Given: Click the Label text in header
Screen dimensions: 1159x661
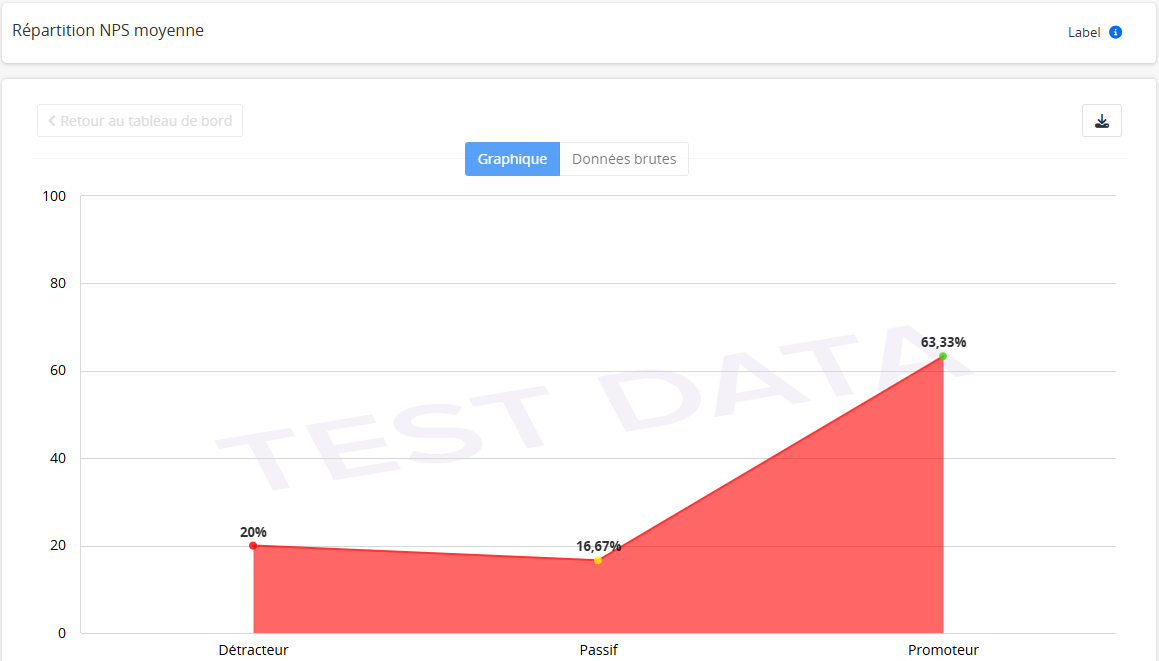Looking at the screenshot, I should coord(1084,32).
